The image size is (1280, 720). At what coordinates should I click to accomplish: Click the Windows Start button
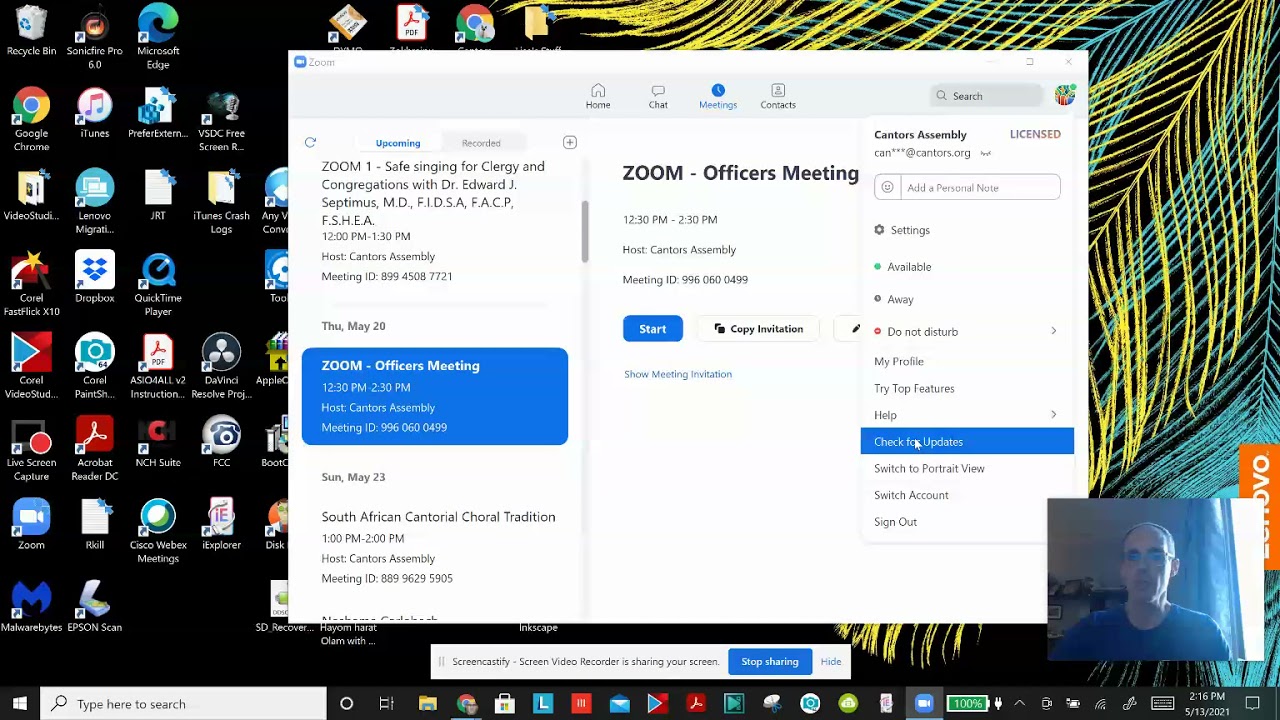click(19, 704)
